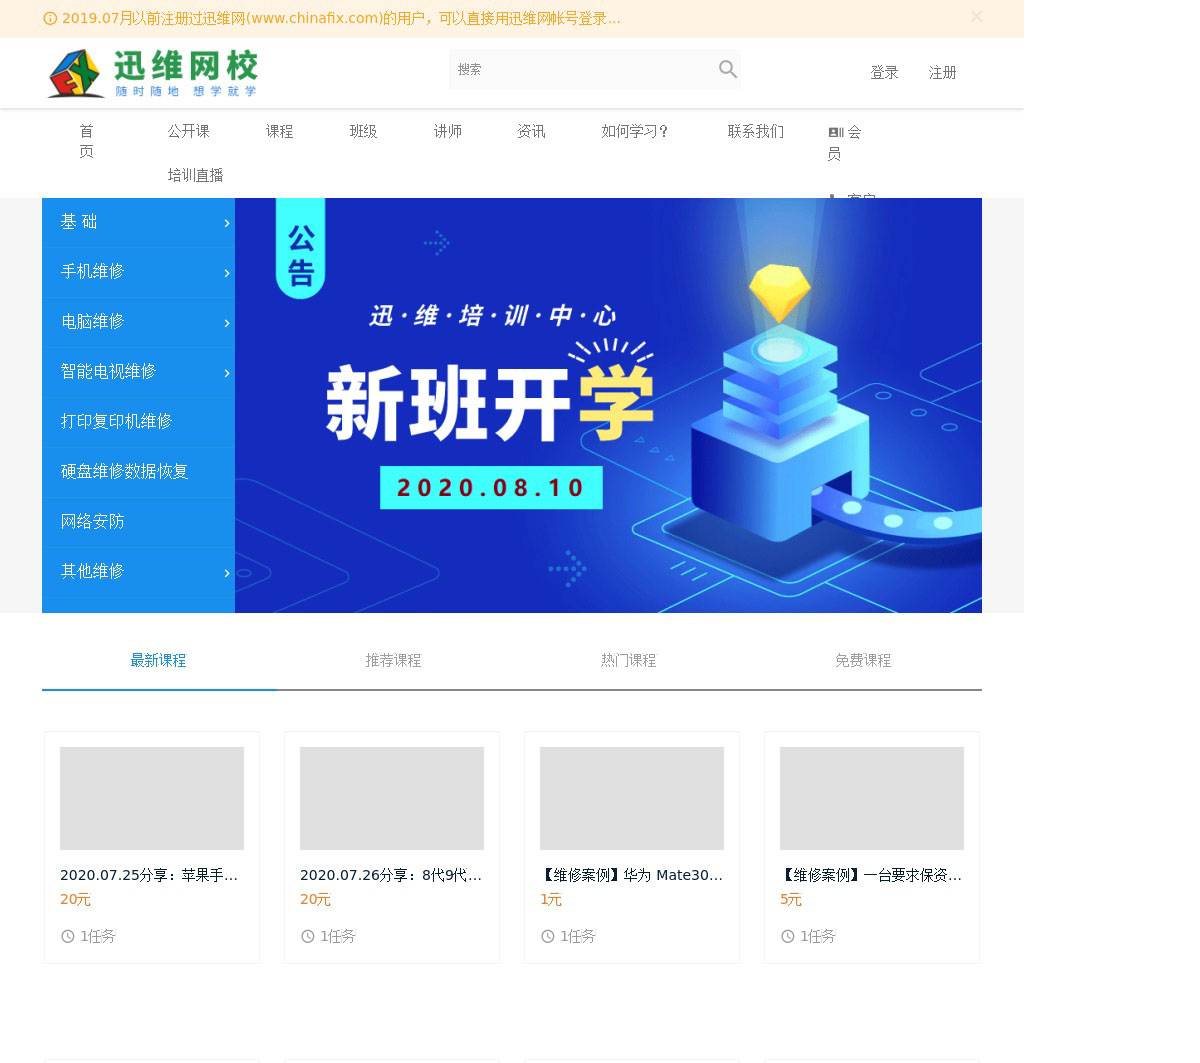Click the member card icon beside 会员
Viewport: 1200px width, 1063px height.
coord(836,132)
